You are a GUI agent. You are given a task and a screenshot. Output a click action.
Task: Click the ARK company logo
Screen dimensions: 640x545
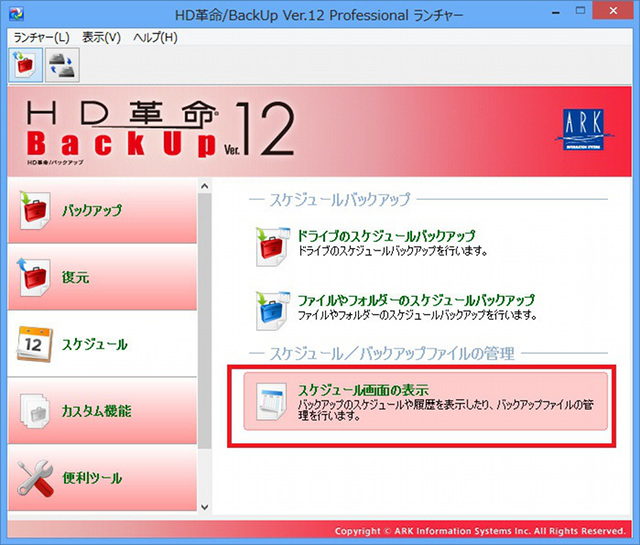point(583,129)
